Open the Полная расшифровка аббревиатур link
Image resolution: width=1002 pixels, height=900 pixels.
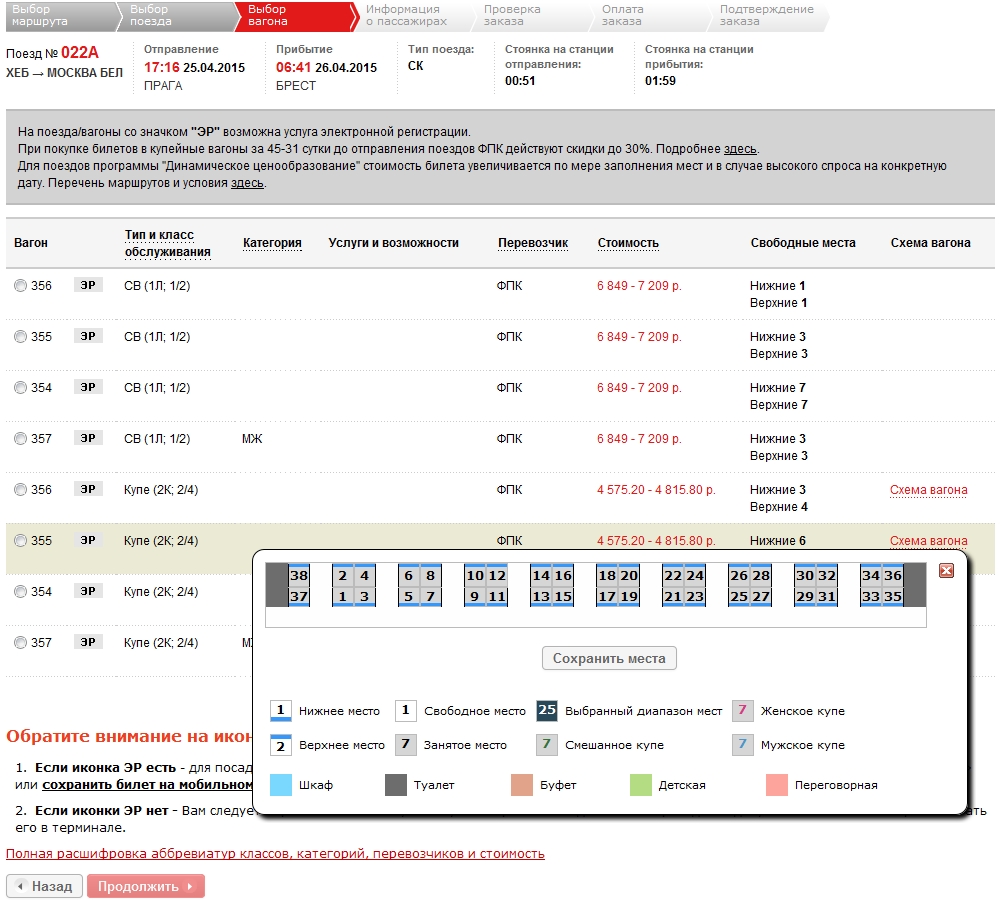275,854
